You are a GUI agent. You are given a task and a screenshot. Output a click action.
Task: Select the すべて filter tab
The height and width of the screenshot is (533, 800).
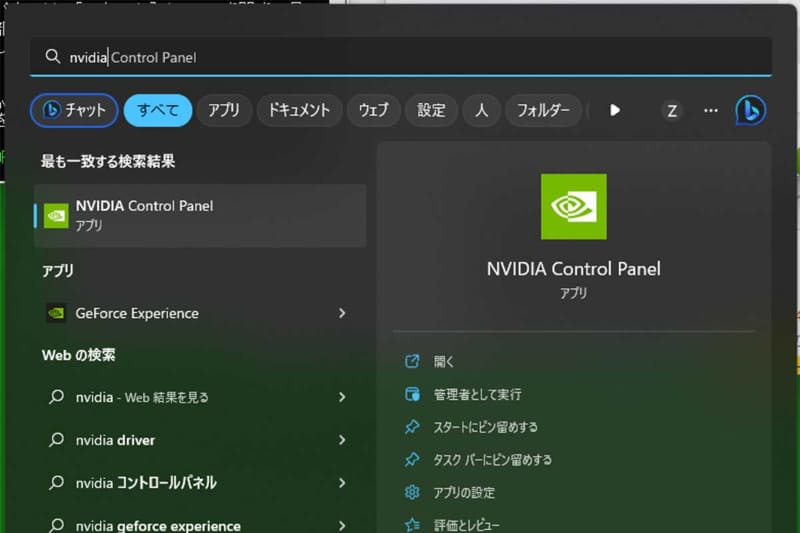click(x=158, y=110)
